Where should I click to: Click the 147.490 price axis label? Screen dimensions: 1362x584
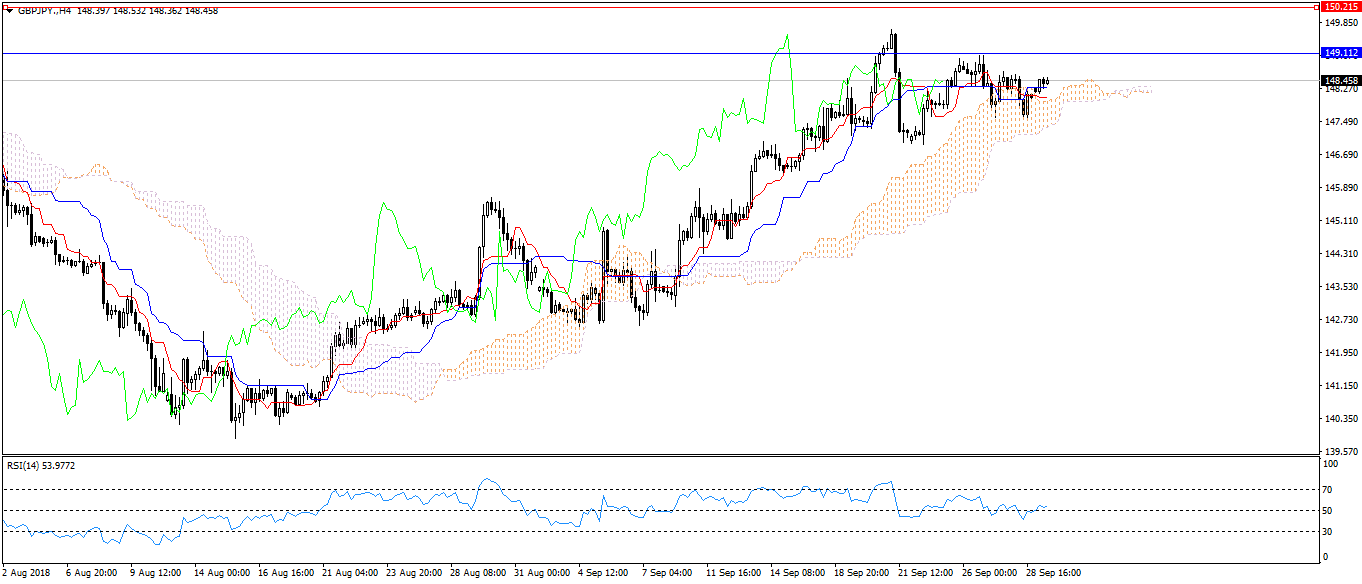pyautogui.click(x=1340, y=122)
